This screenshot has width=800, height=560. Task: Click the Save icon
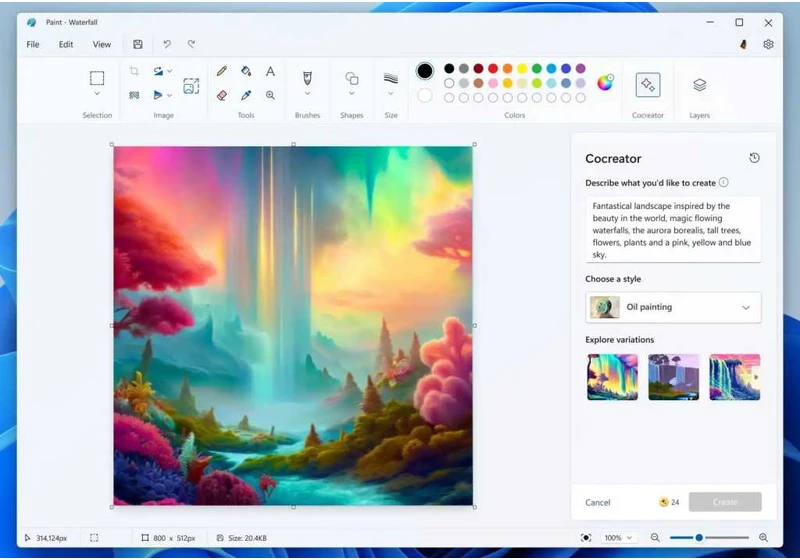point(138,44)
